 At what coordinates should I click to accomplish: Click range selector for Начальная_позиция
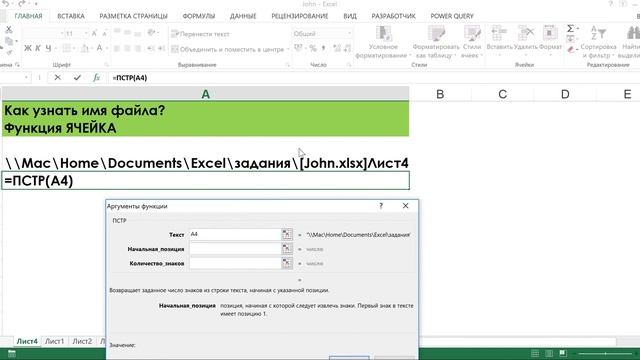click(x=287, y=249)
